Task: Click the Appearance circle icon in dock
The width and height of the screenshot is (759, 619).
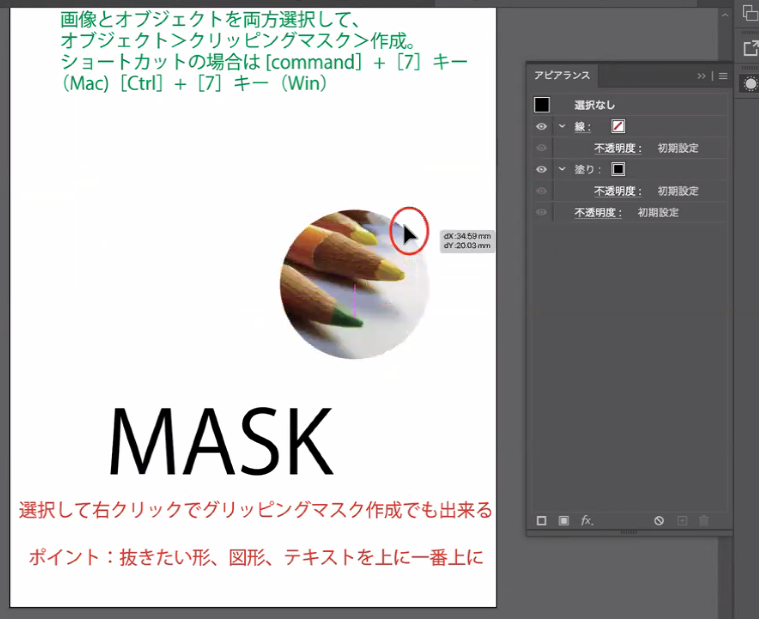Action: coord(749,84)
